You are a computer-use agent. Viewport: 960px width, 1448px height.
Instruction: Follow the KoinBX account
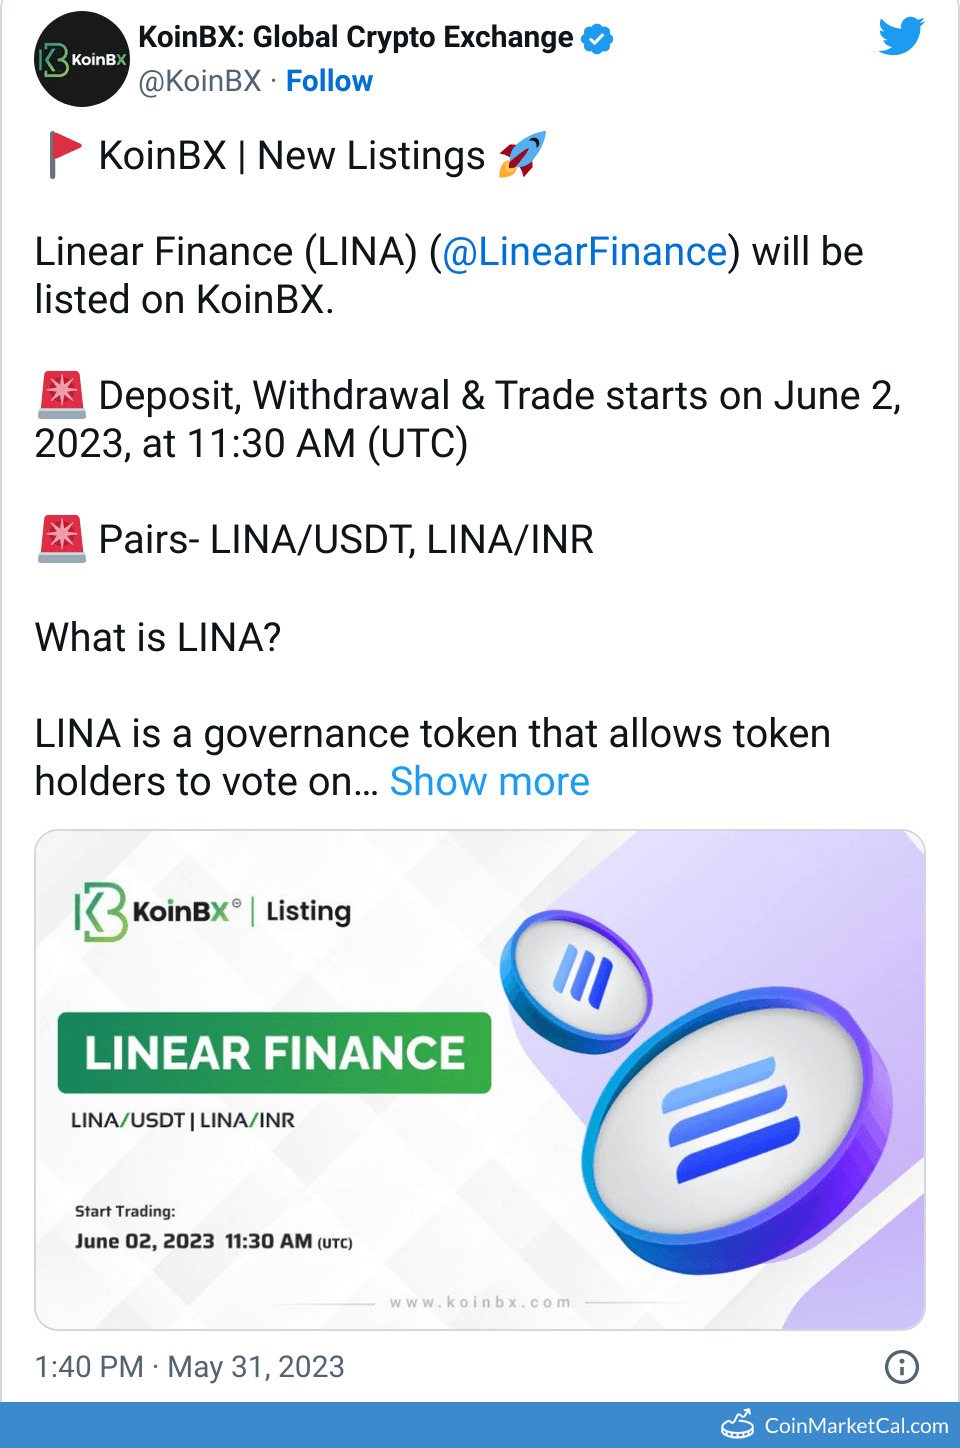[x=329, y=81]
